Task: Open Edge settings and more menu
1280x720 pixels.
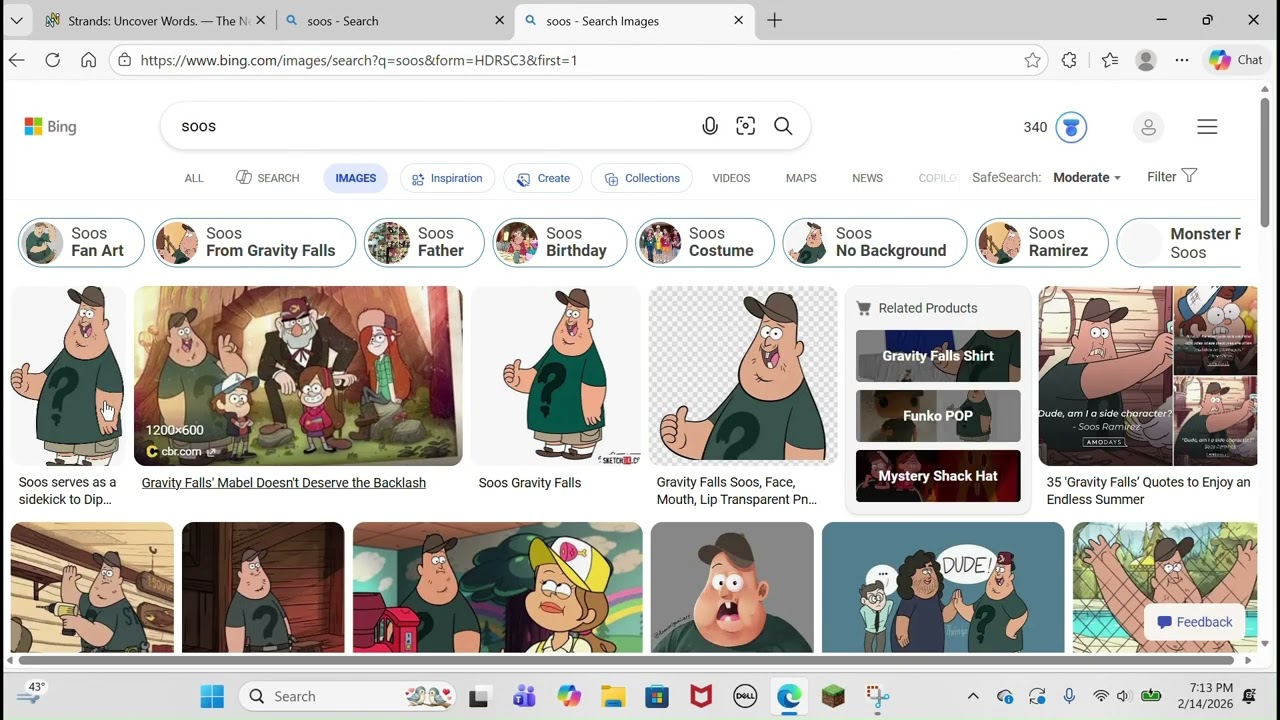Action: click(1182, 60)
